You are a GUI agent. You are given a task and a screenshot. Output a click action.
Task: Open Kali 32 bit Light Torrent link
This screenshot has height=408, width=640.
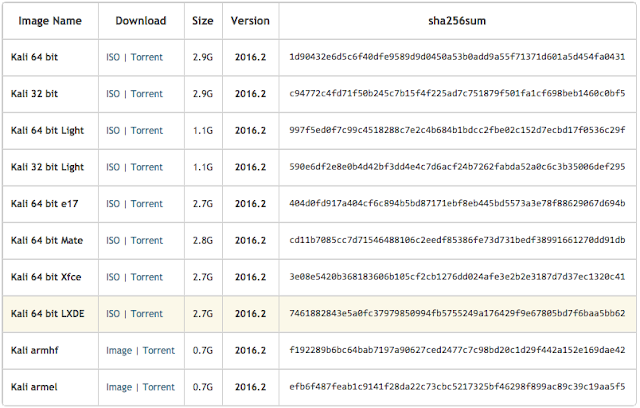(147, 167)
